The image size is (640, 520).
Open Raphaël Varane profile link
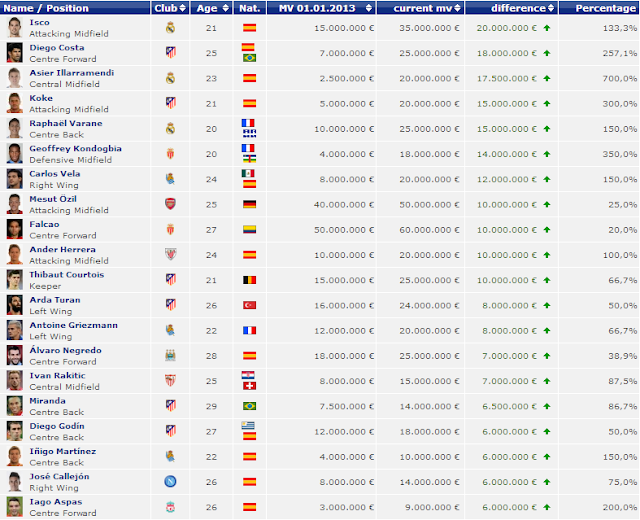66,124
